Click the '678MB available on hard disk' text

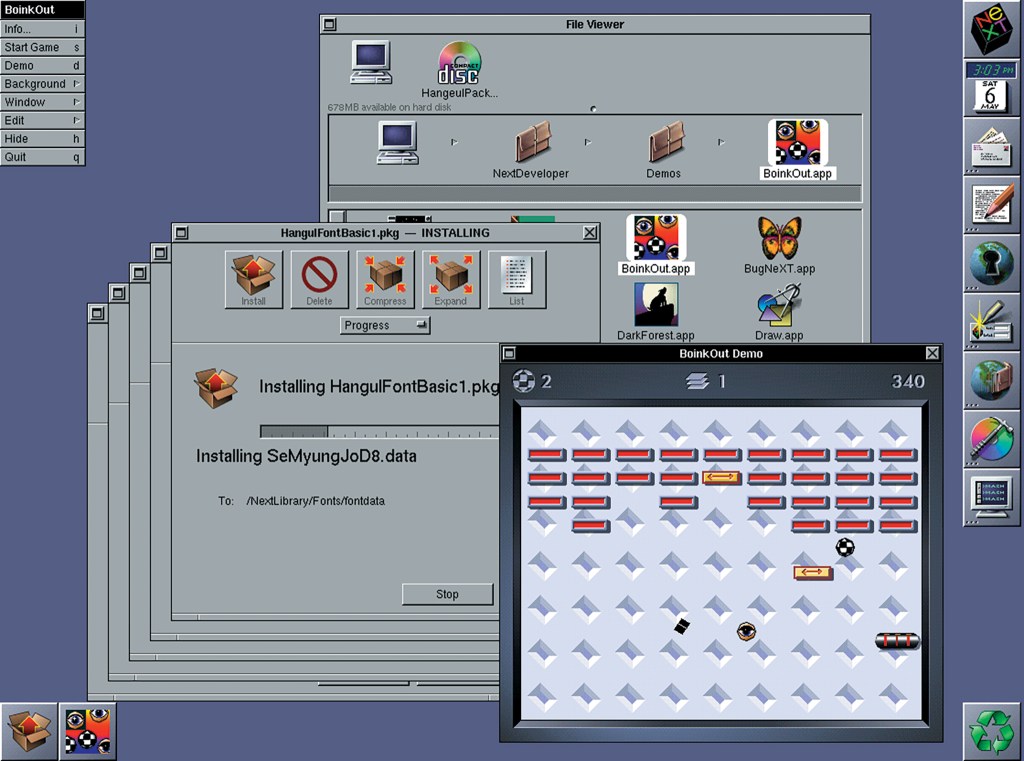[x=389, y=107]
